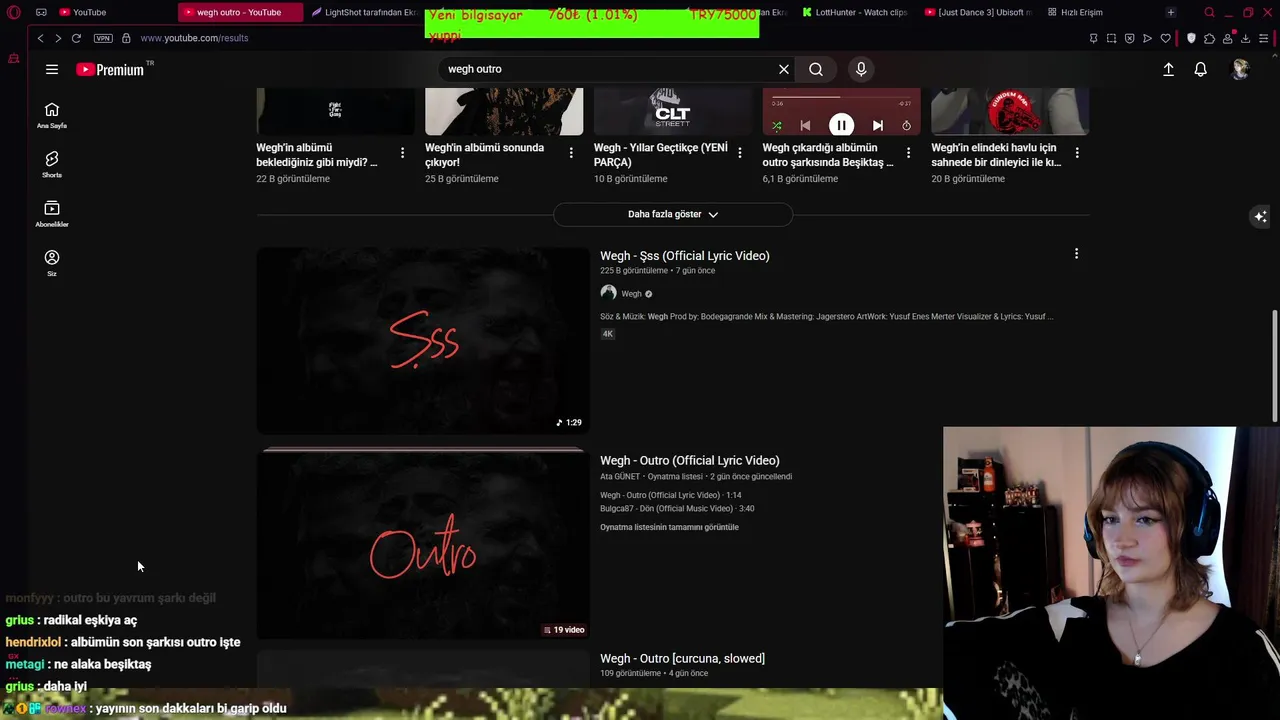Open the extensions cube icon
This screenshot has height=720, width=1280.
1209,38
